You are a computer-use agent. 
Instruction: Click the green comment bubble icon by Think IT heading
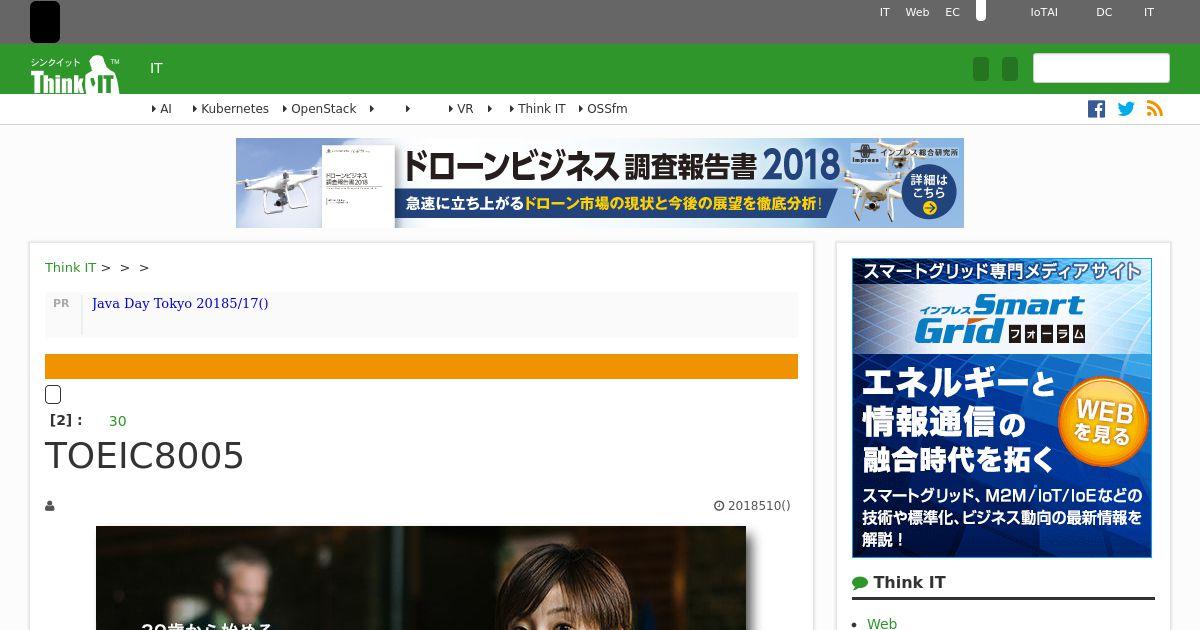click(x=860, y=583)
